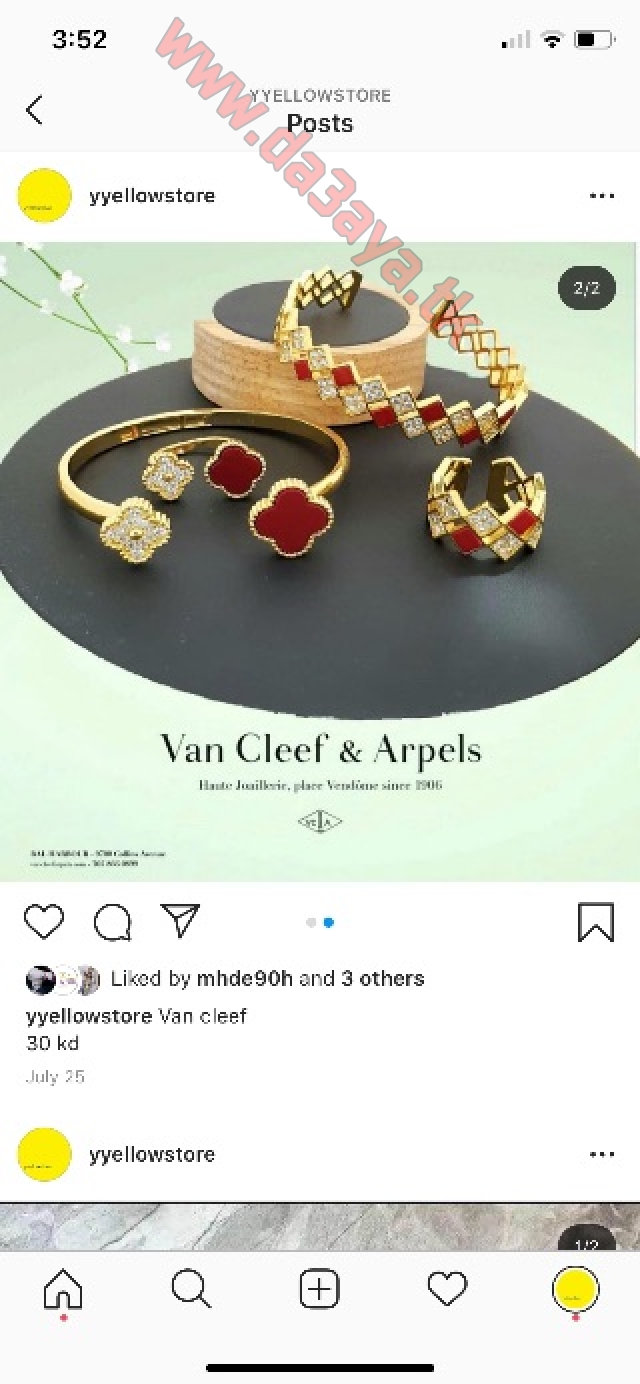Screen dimensions: 640x1384
Task: Open the Search tab with magnifier icon
Action: (x=191, y=1289)
